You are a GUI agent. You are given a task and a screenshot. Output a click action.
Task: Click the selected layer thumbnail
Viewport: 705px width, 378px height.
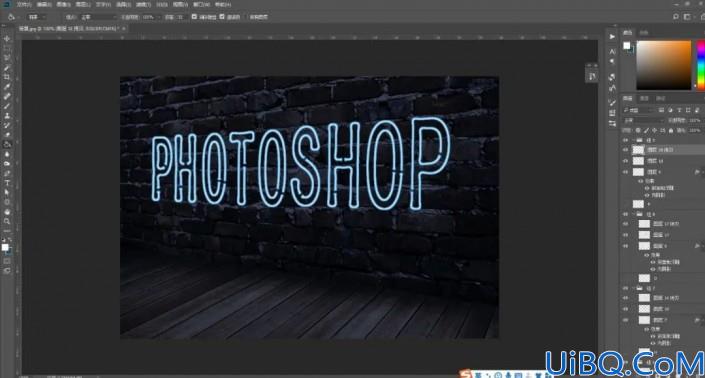coord(638,150)
